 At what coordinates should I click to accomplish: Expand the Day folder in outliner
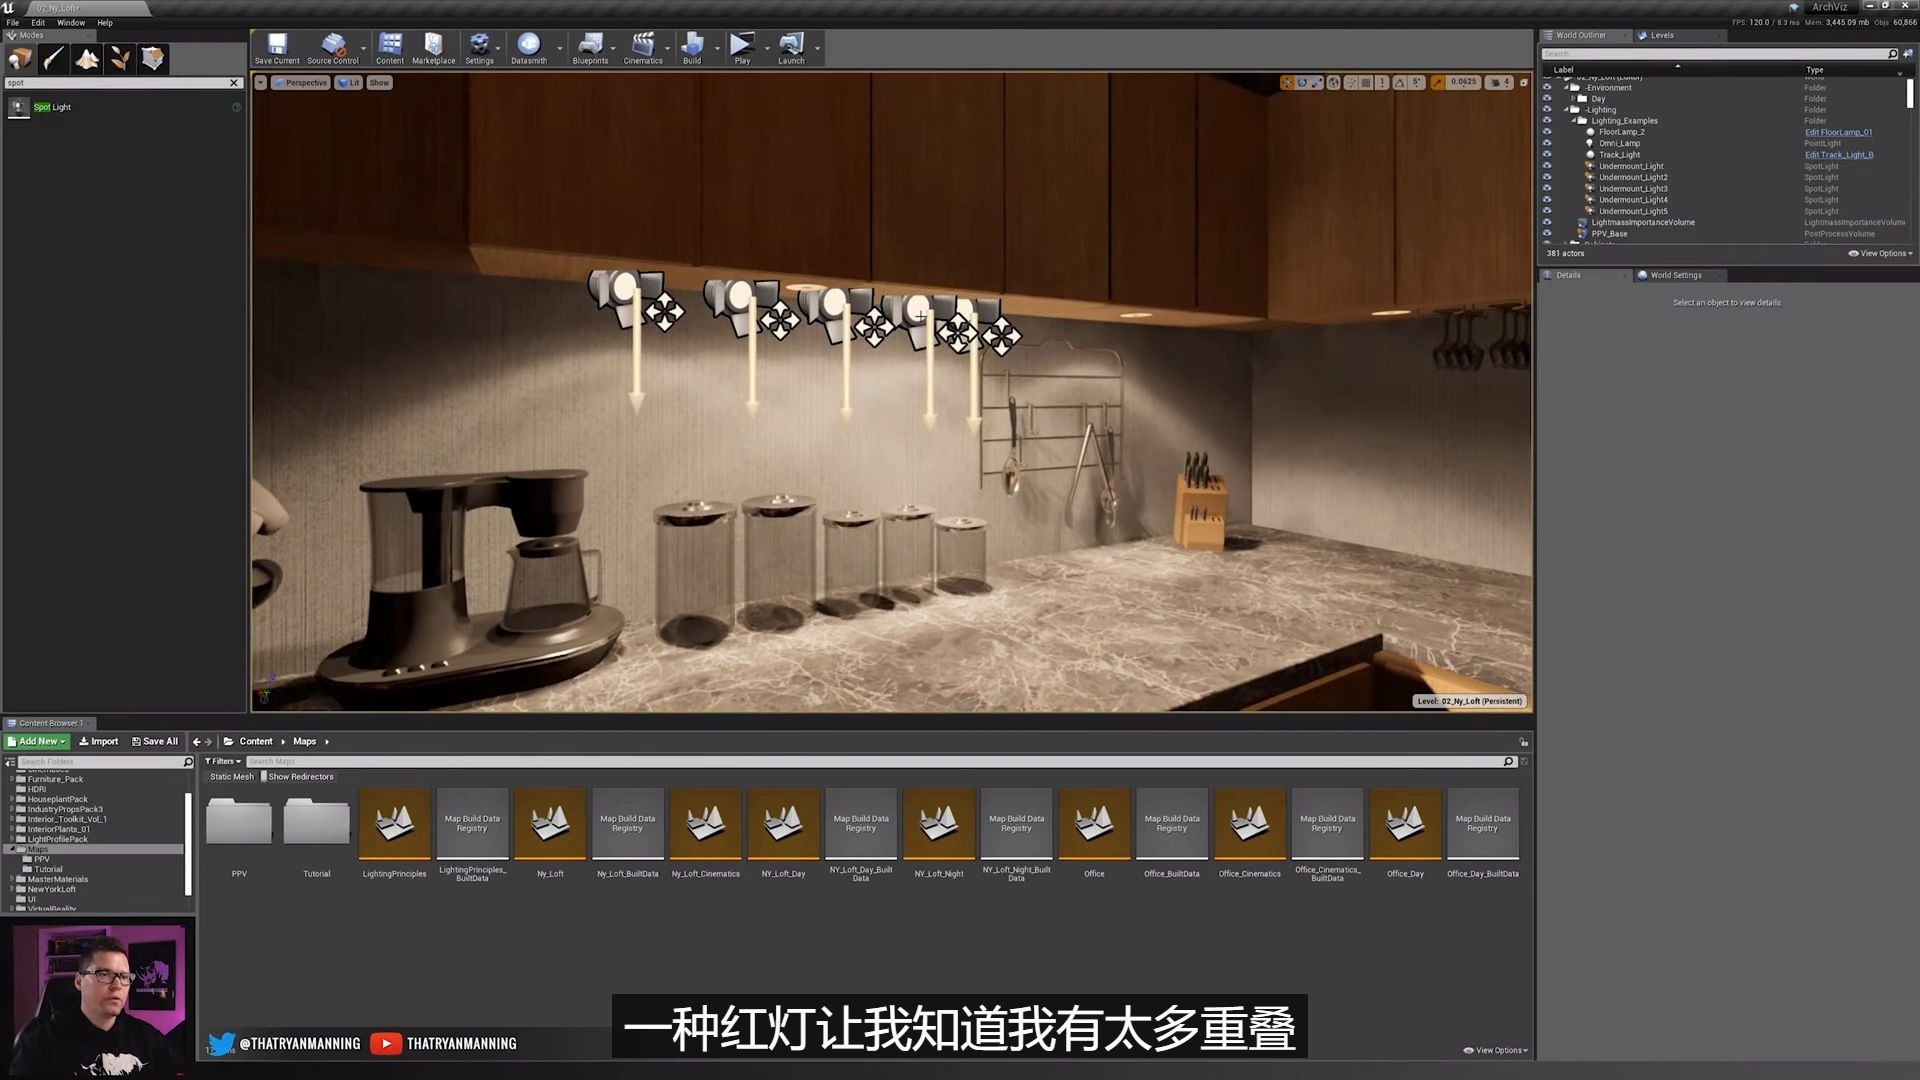coord(1573,99)
